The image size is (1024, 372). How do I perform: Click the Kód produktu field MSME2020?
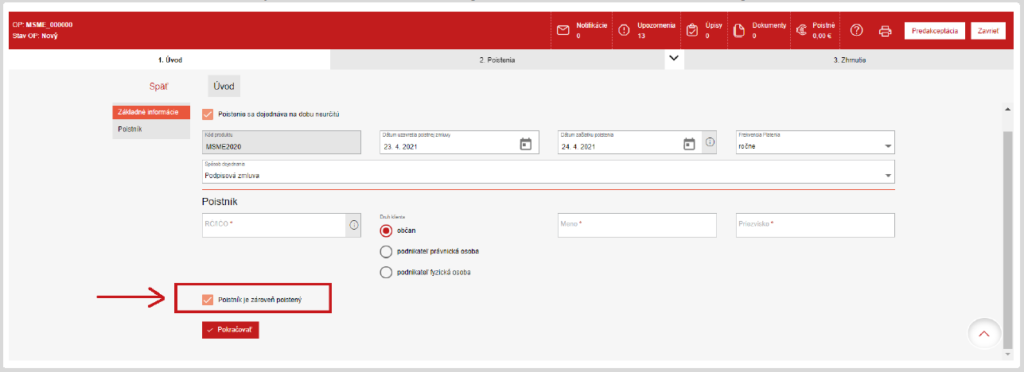281,142
